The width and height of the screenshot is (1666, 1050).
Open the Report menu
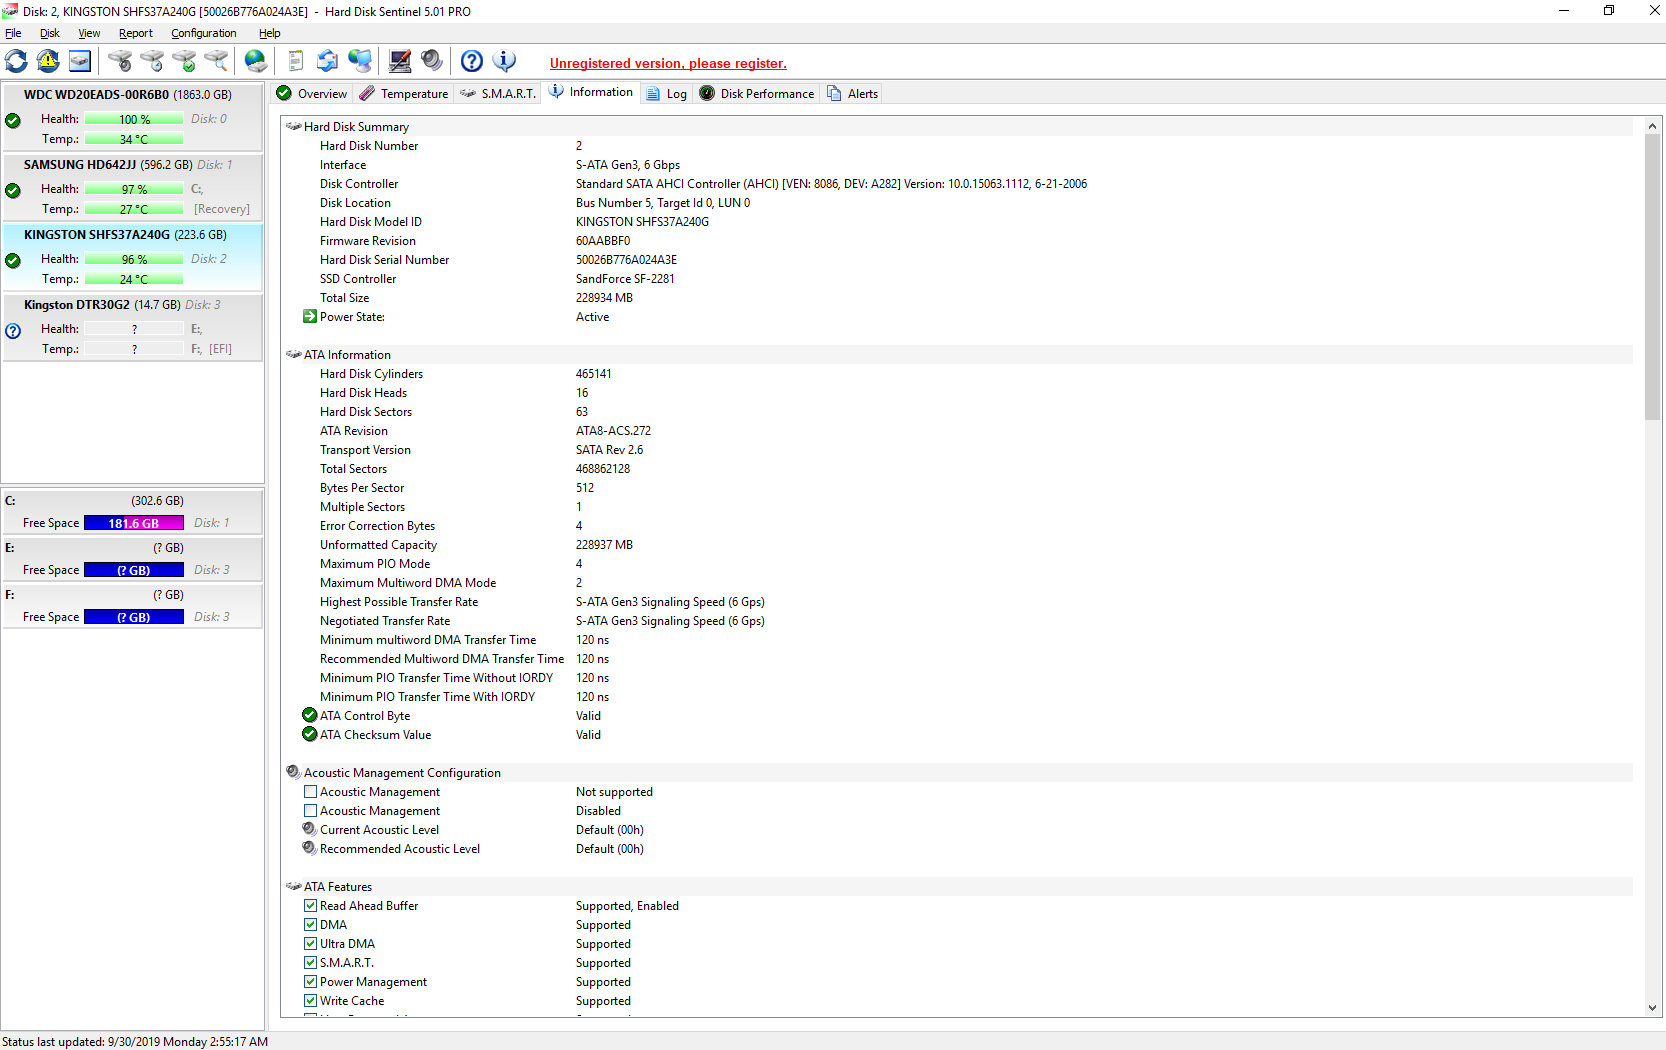coord(136,33)
